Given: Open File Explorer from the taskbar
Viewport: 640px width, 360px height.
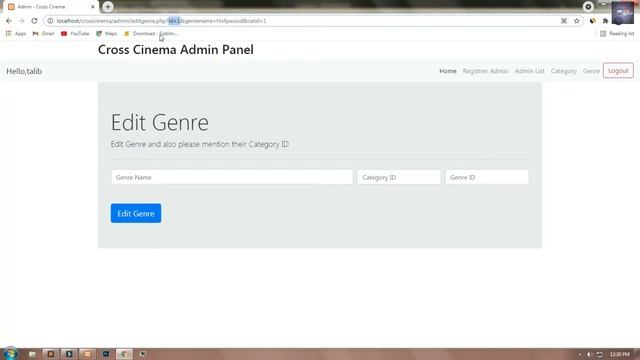Looking at the screenshot, I should pyautogui.click(x=32, y=354).
